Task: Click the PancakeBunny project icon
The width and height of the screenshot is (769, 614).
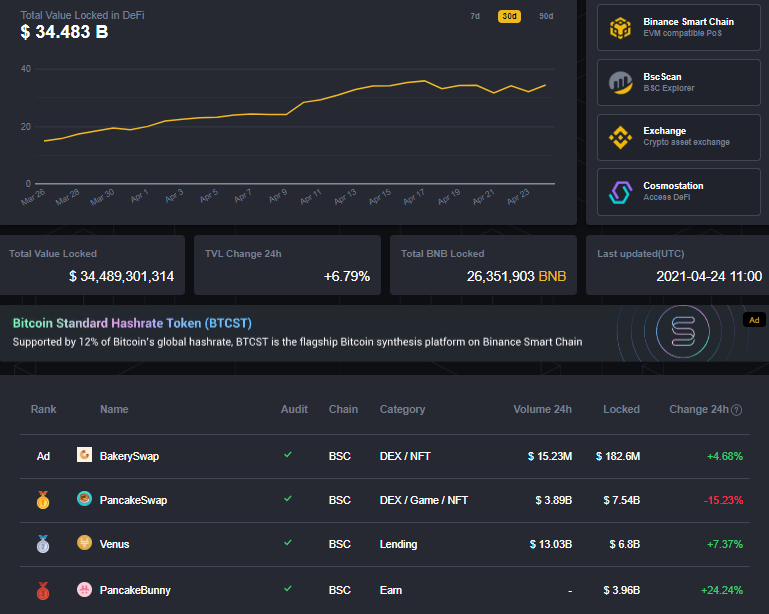Action: click(x=85, y=590)
